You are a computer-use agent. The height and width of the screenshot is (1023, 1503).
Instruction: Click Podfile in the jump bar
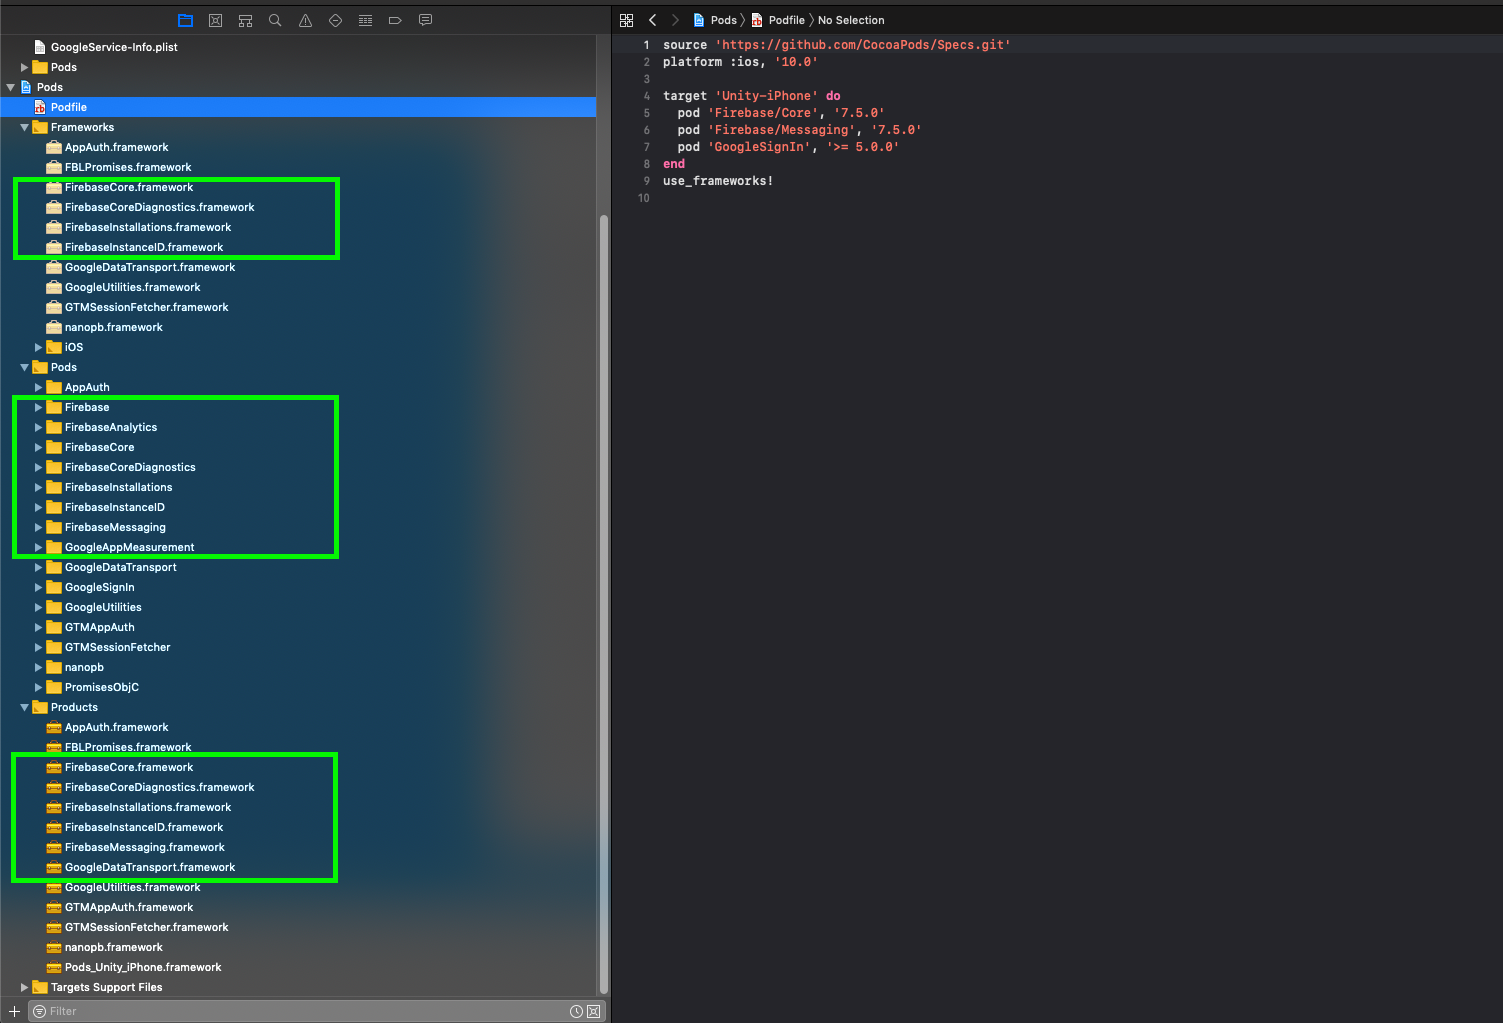pos(786,20)
